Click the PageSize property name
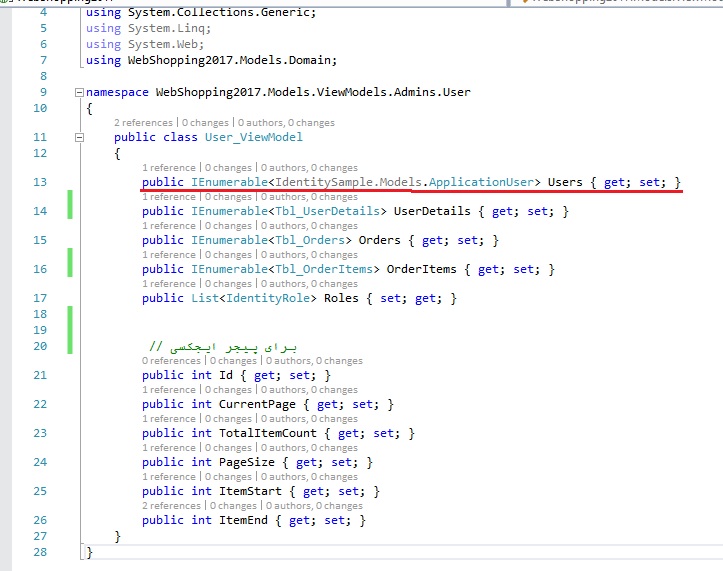The width and height of the screenshot is (723, 571). click(247, 463)
